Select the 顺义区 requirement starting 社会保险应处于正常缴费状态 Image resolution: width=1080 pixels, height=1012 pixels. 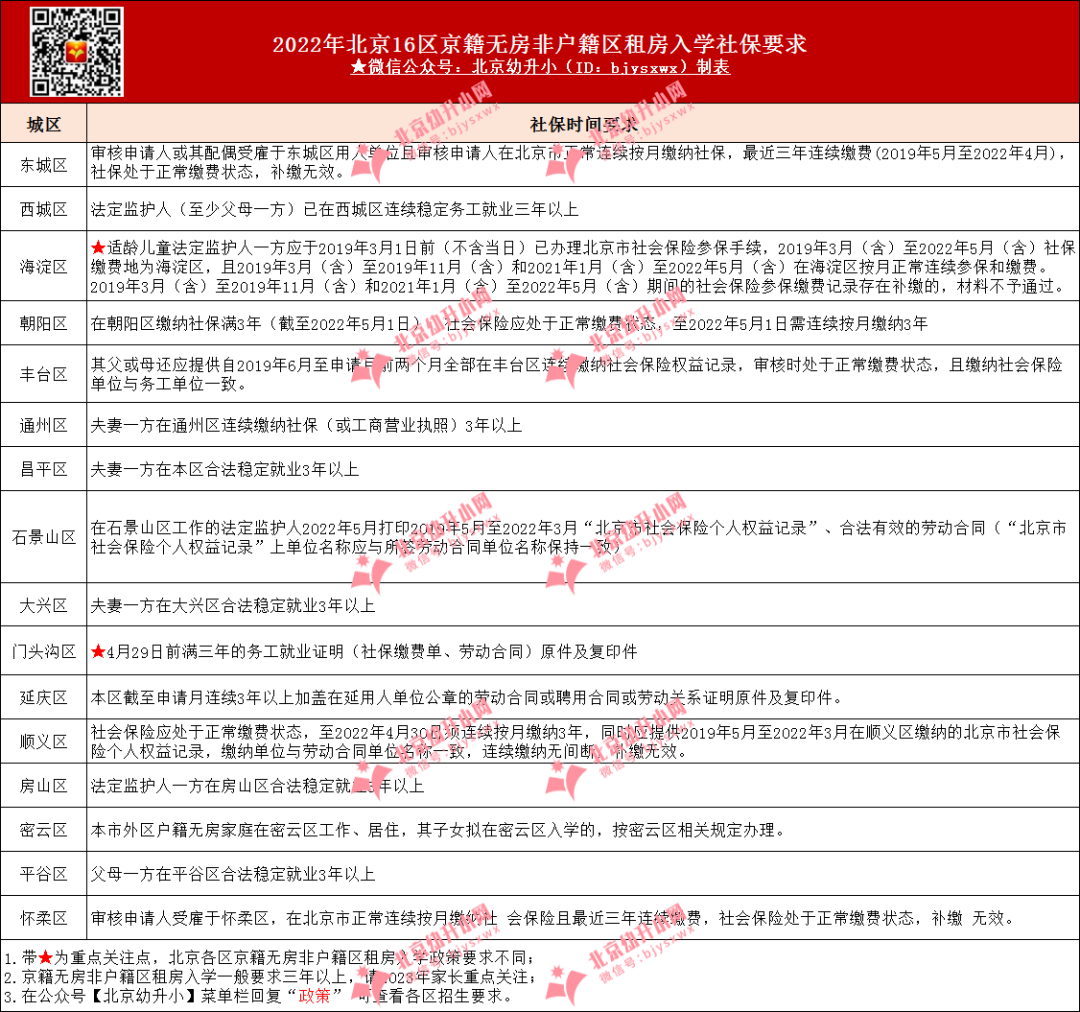click(576, 741)
